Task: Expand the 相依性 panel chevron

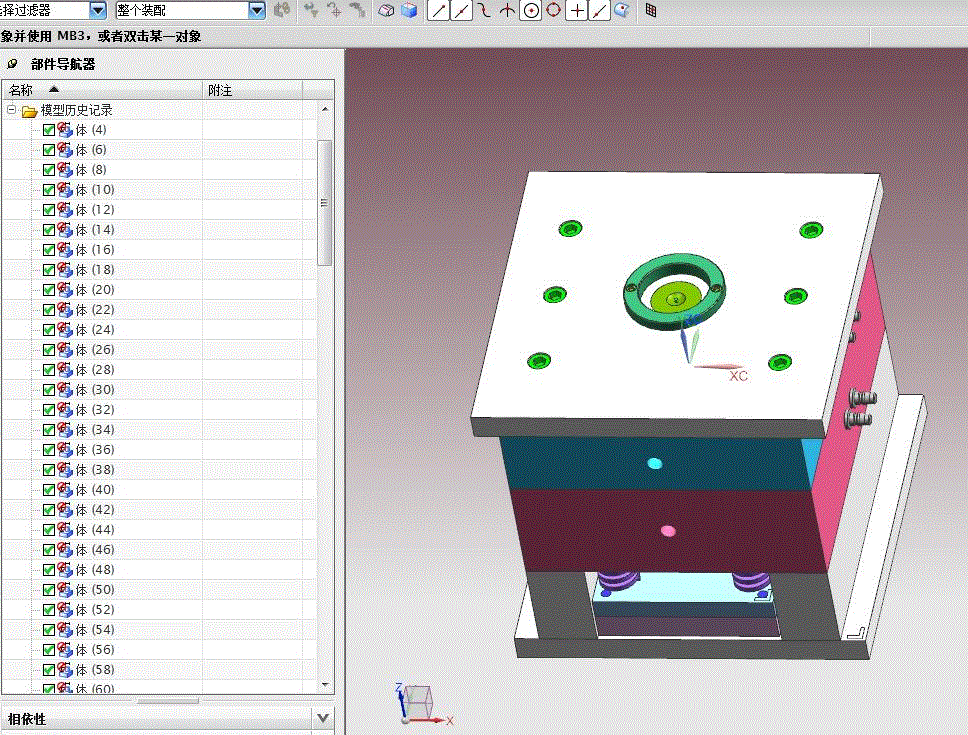Action: click(x=322, y=718)
